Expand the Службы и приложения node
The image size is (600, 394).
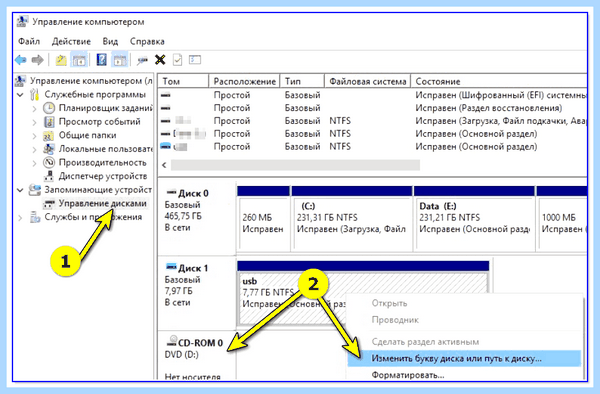click(21, 218)
